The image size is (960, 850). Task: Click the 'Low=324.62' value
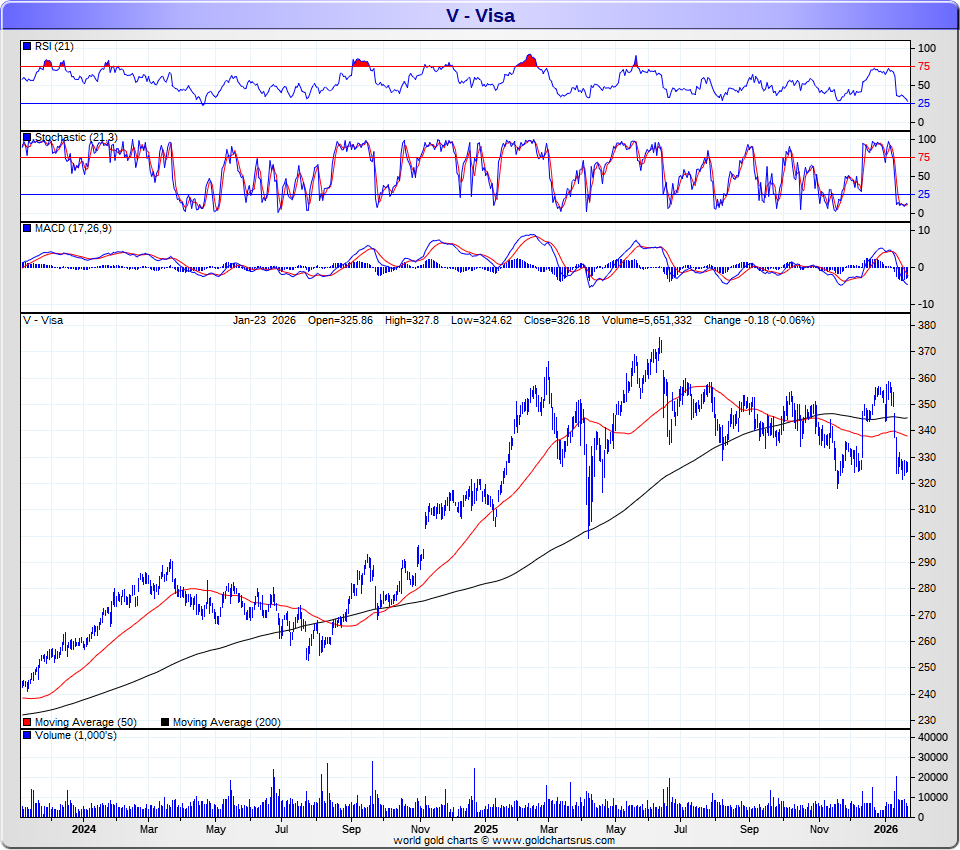(x=481, y=320)
